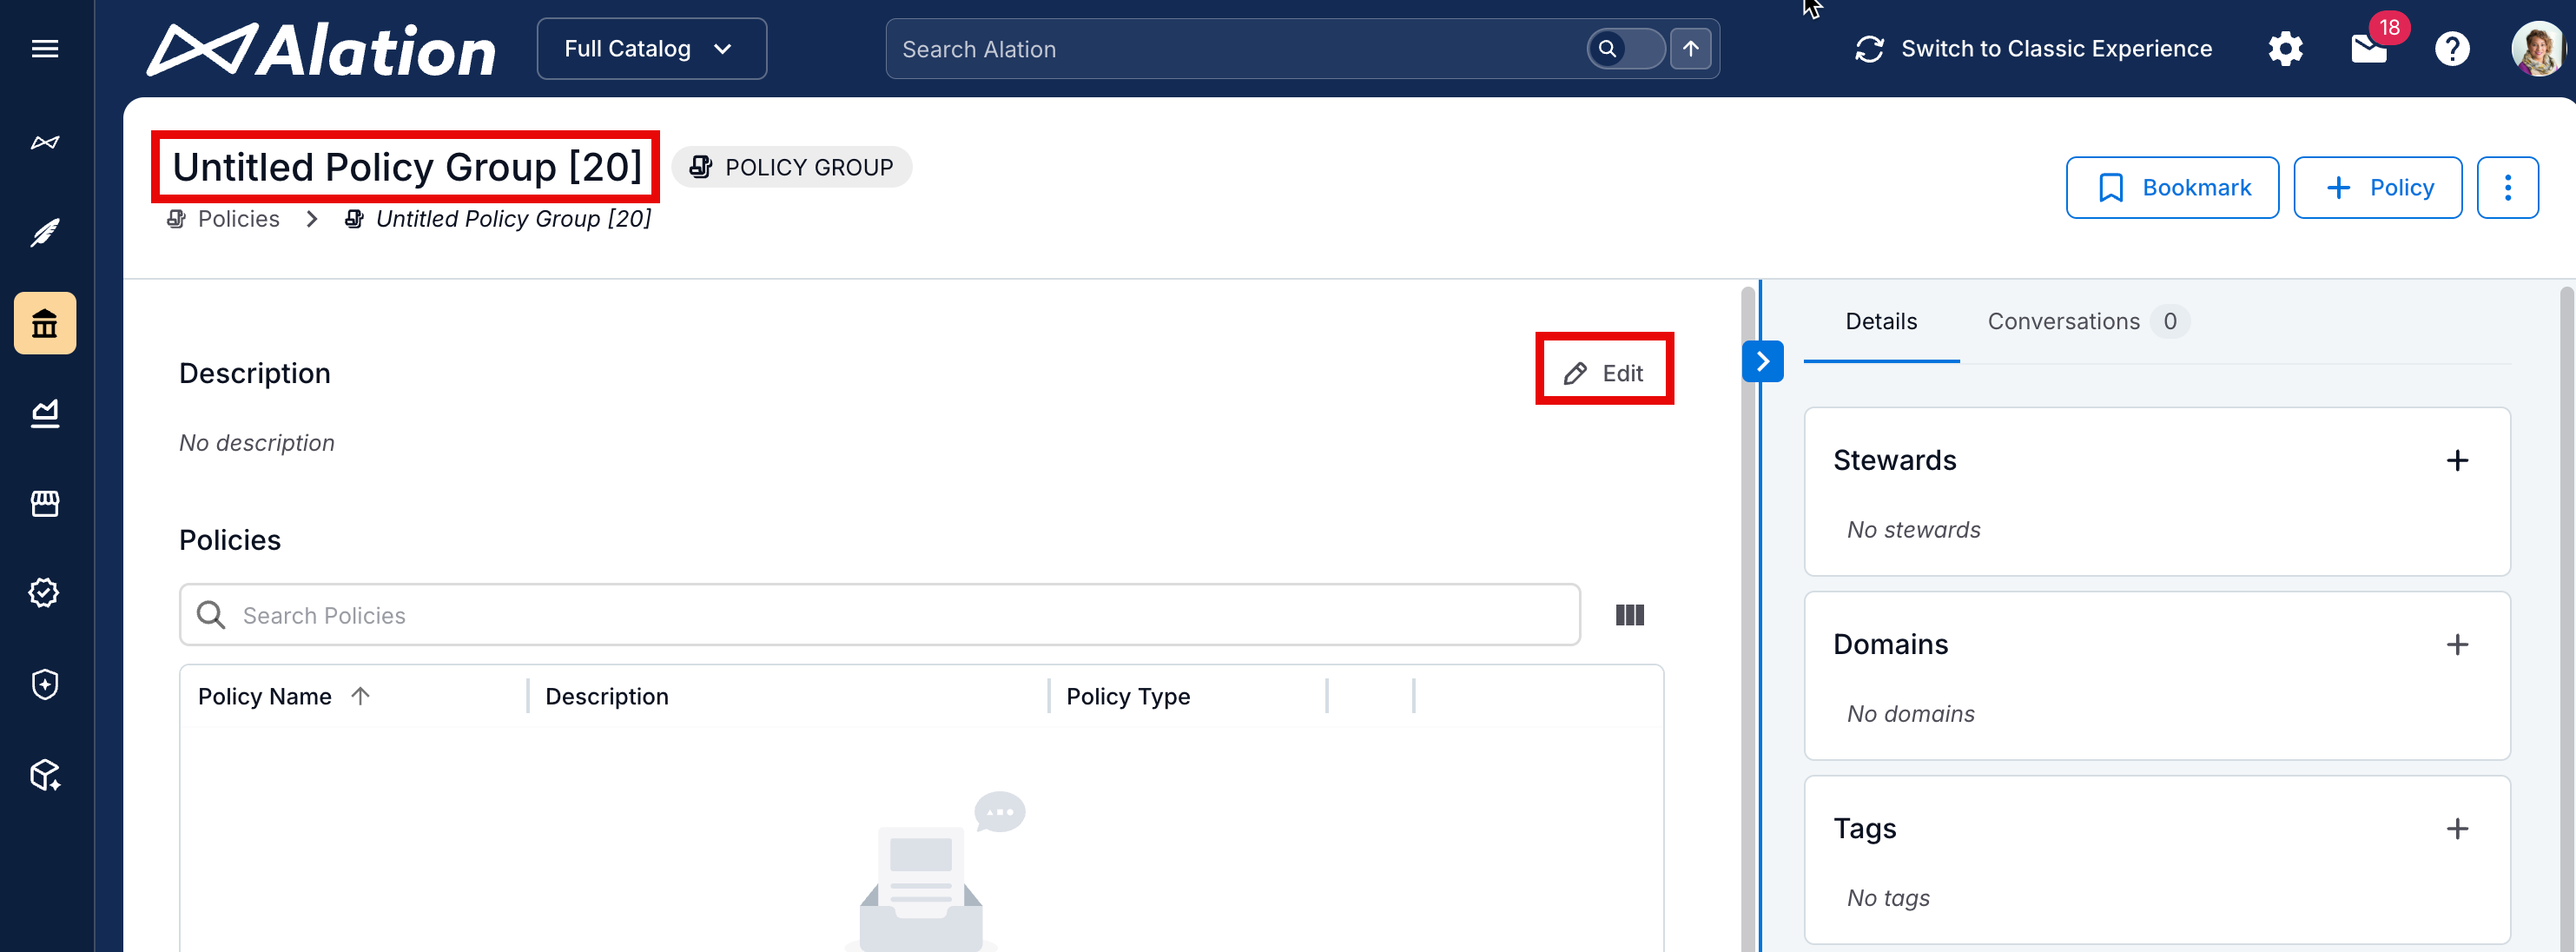Viewport: 2576px width, 952px height.
Task: Open the marketplace storefront sidebar icon
Action: pyautogui.click(x=45, y=503)
